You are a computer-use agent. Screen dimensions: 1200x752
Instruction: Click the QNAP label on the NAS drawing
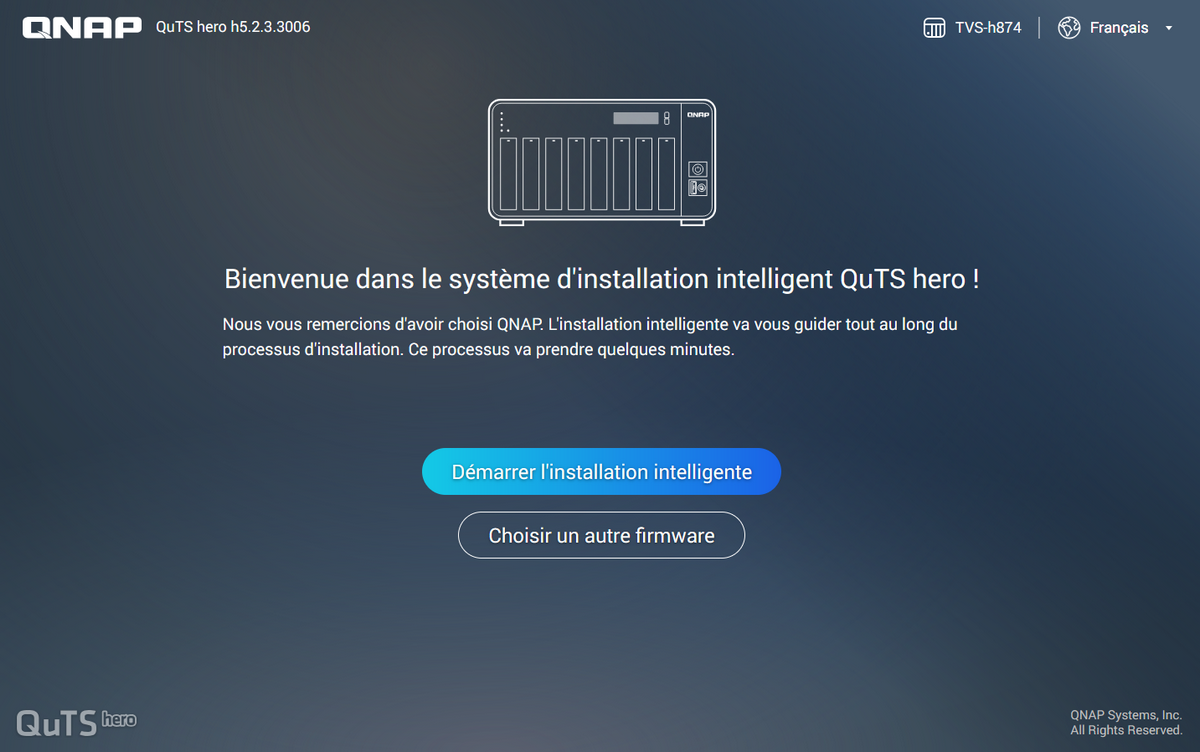(697, 116)
